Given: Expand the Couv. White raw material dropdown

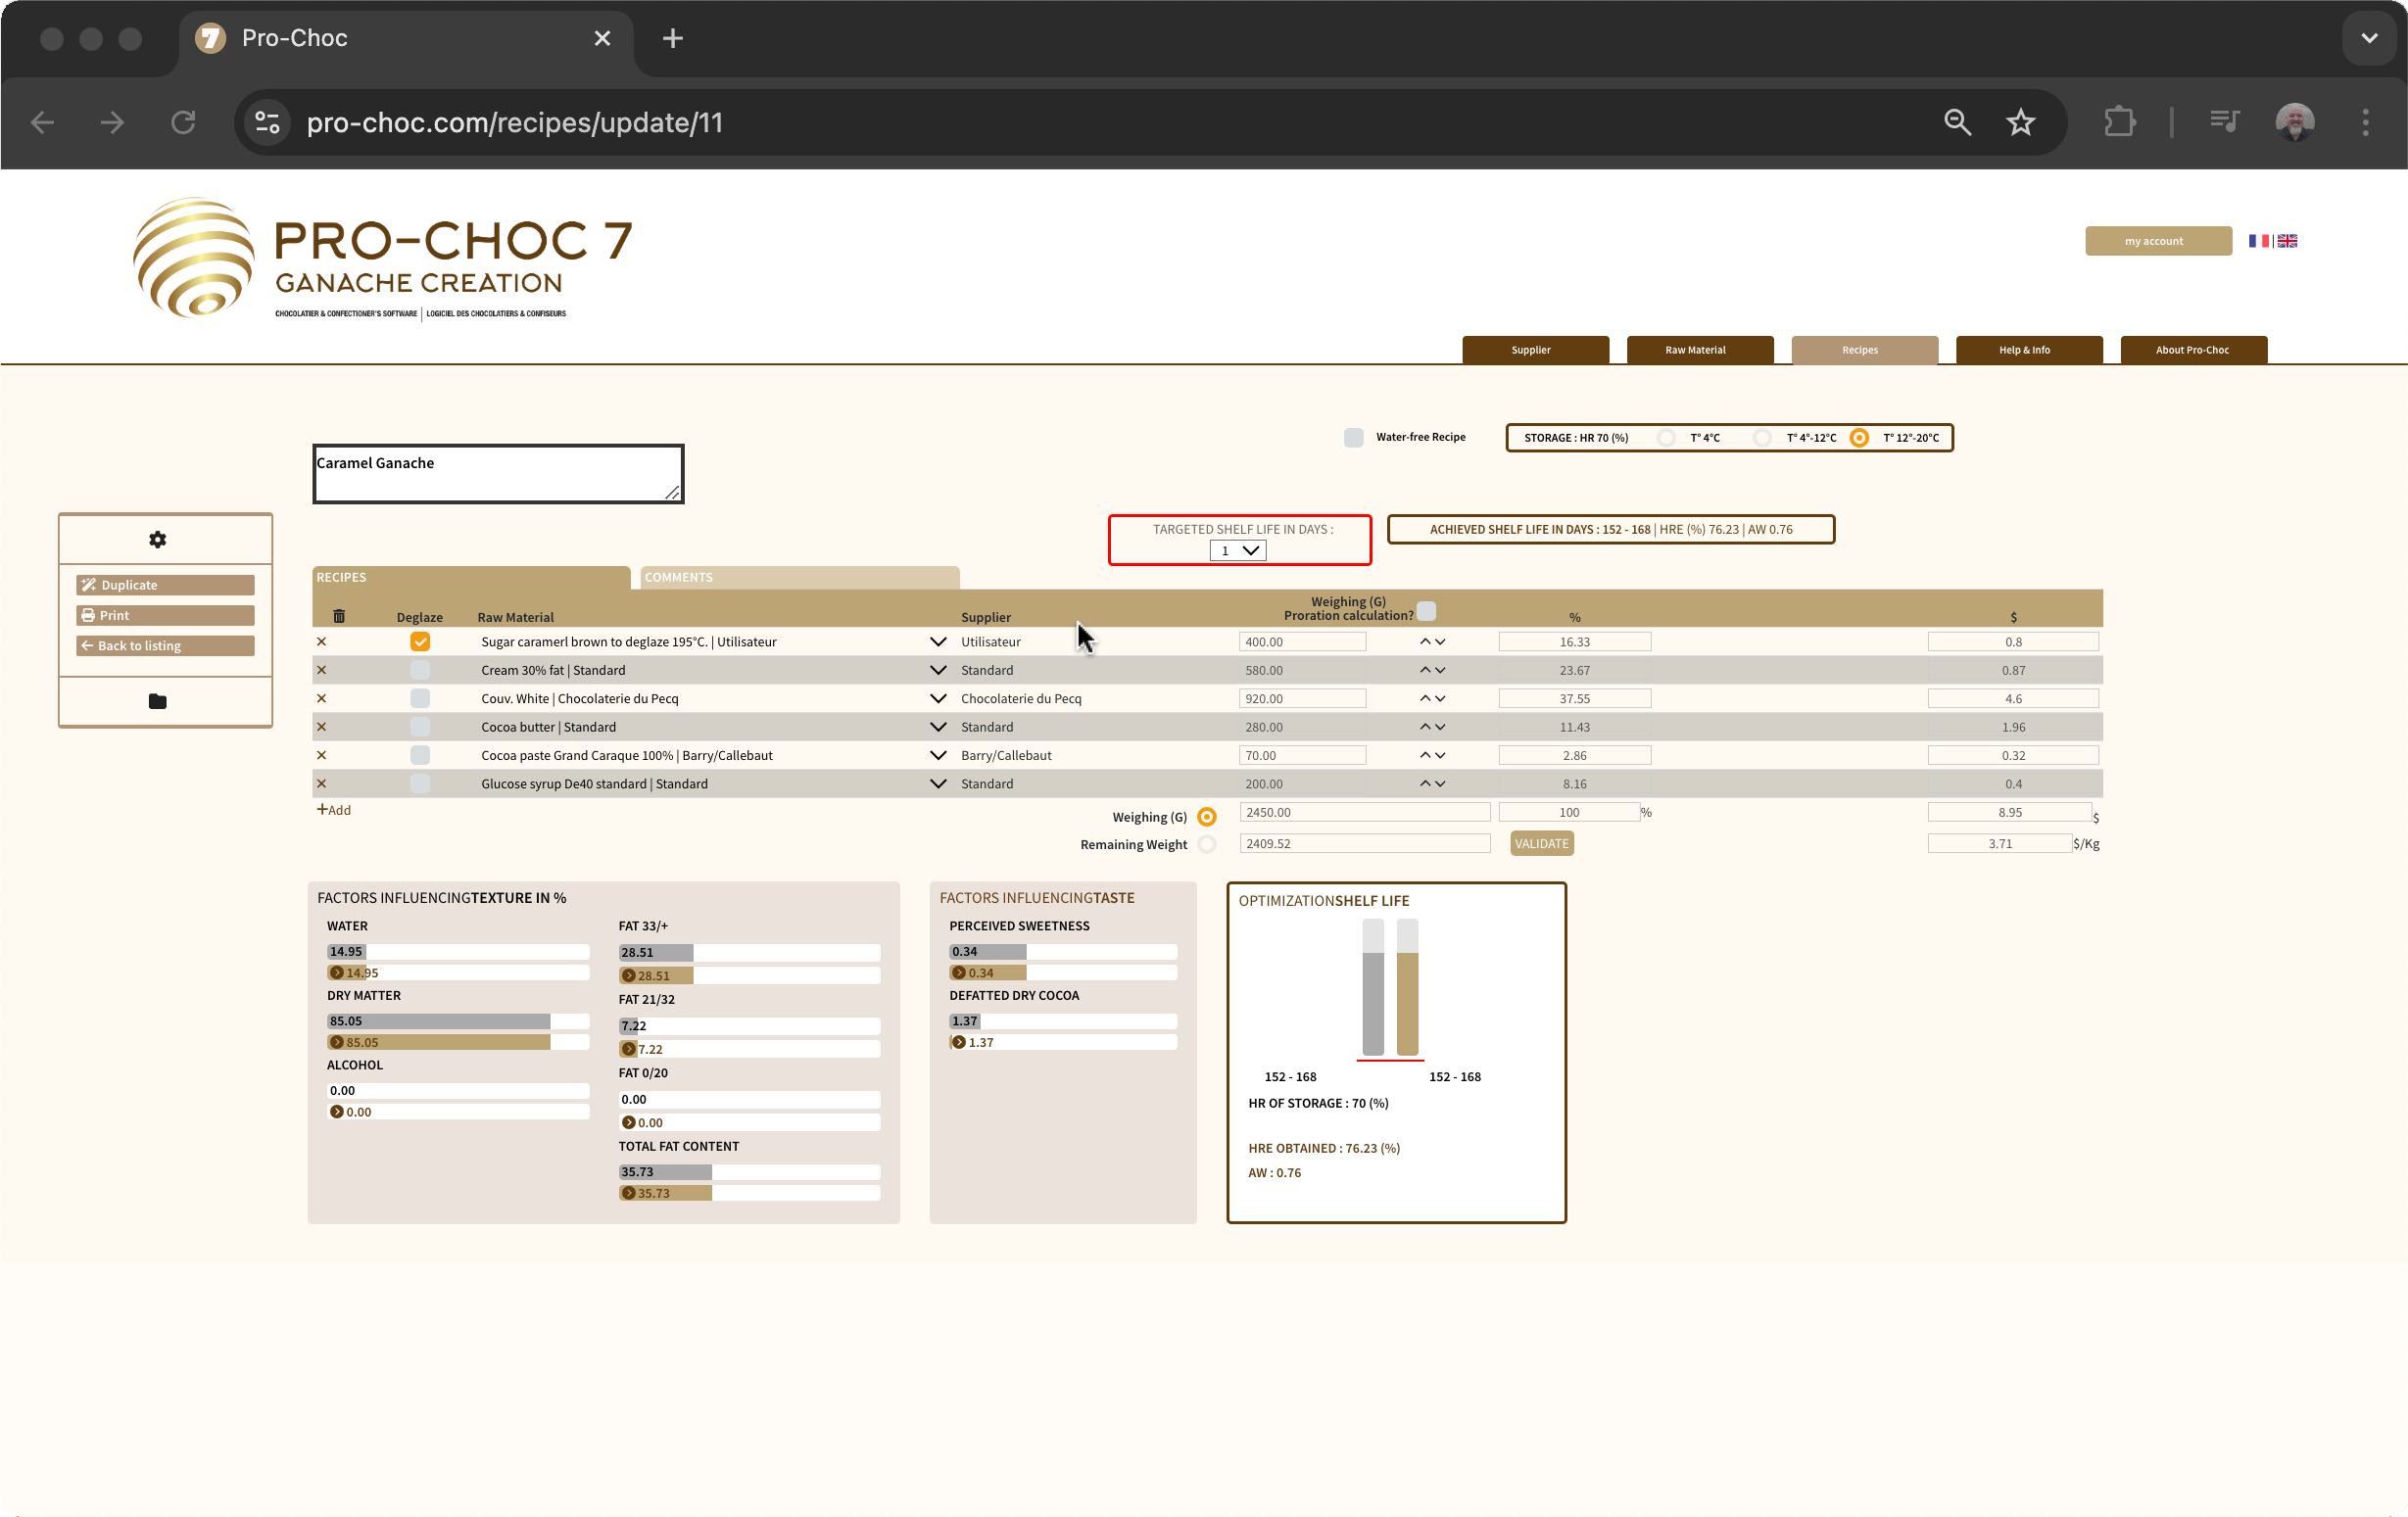Looking at the screenshot, I should [x=937, y=699].
